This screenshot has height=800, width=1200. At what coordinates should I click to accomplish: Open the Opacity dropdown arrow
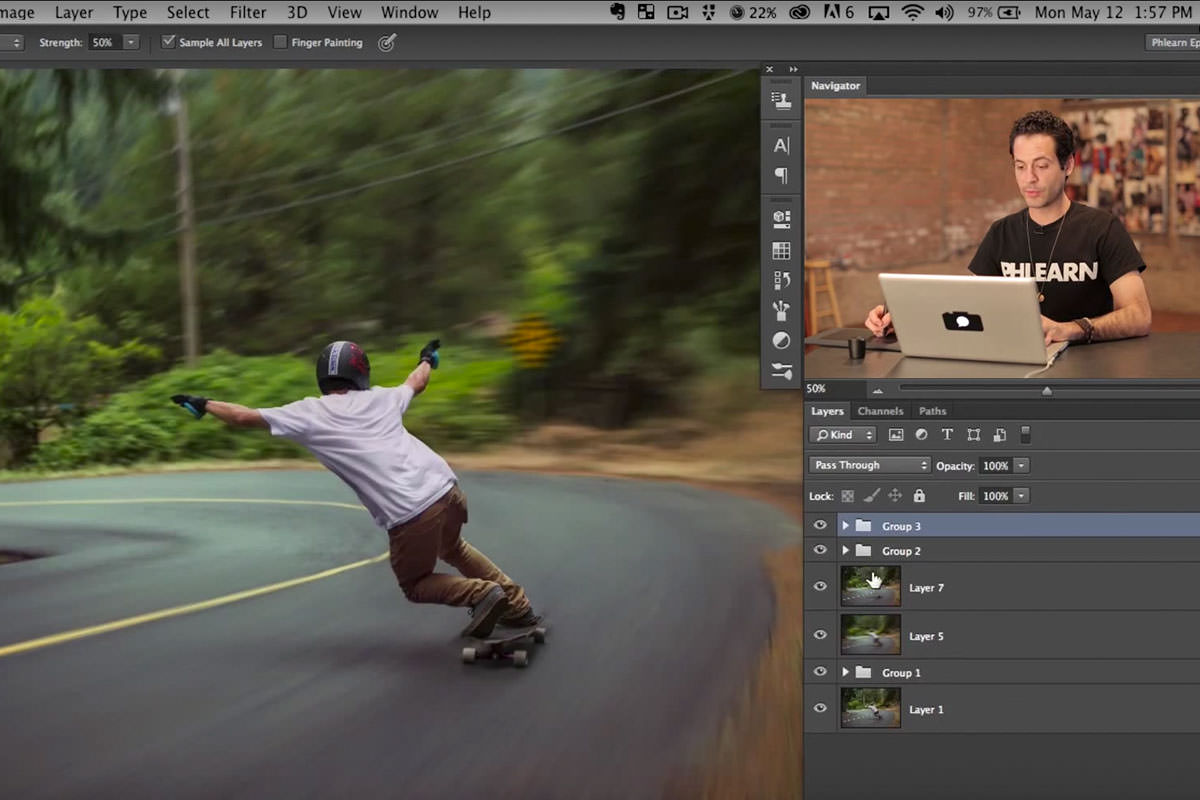coord(1021,465)
